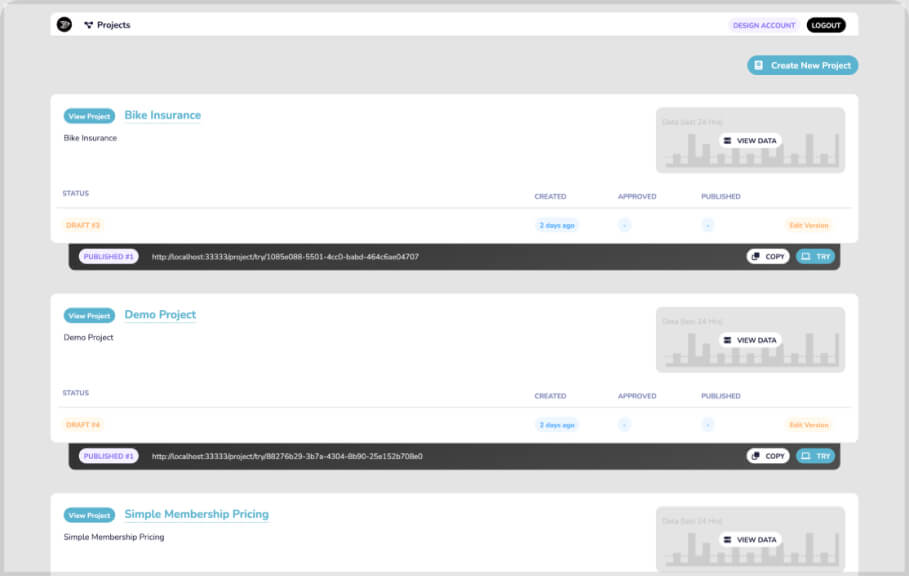Click Bike Insurance '2 days ago' created badge
This screenshot has width=909, height=576.
click(x=557, y=225)
